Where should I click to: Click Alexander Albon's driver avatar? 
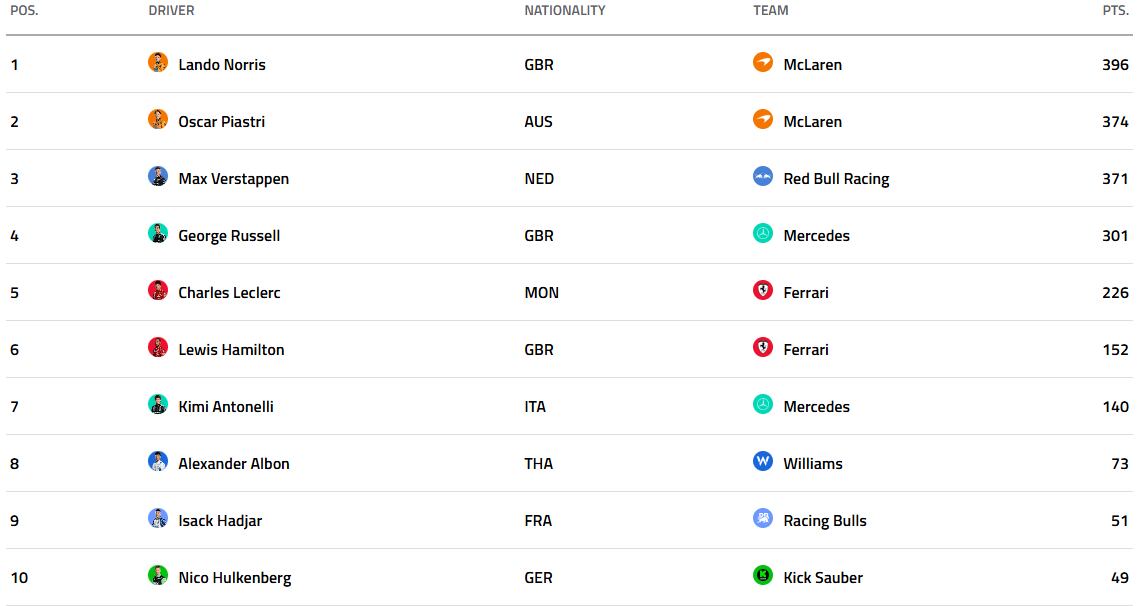point(158,462)
